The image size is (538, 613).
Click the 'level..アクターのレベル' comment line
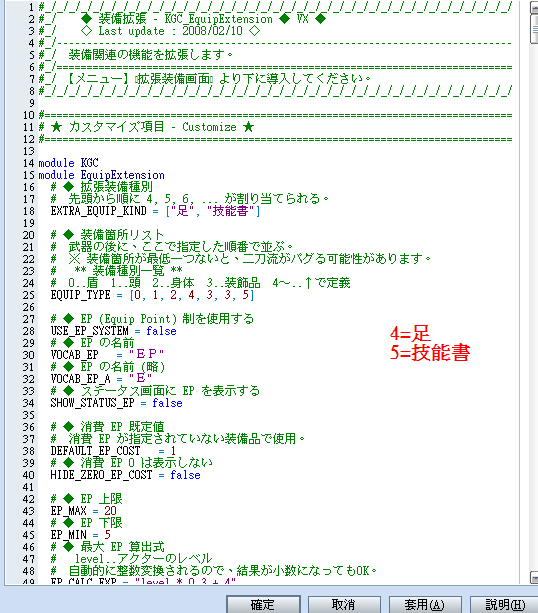(132, 559)
